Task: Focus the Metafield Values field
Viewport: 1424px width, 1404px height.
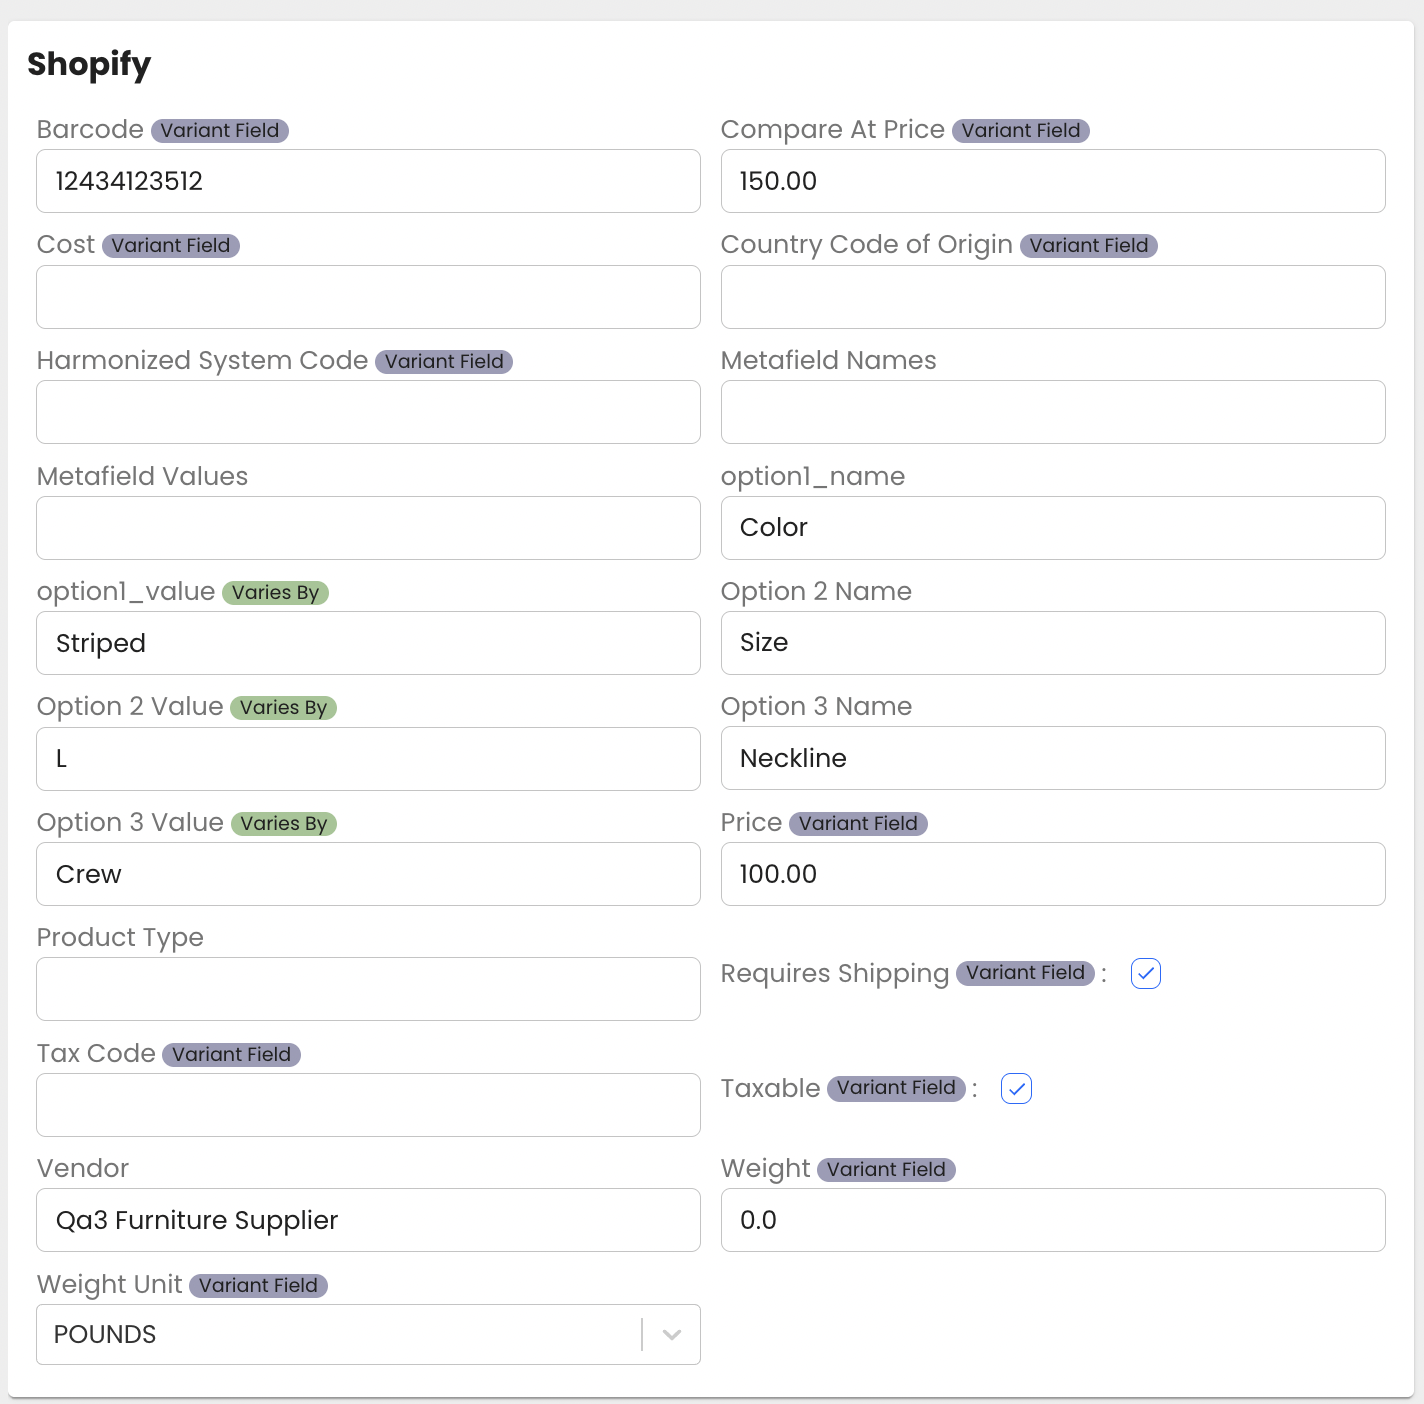Action: (368, 528)
